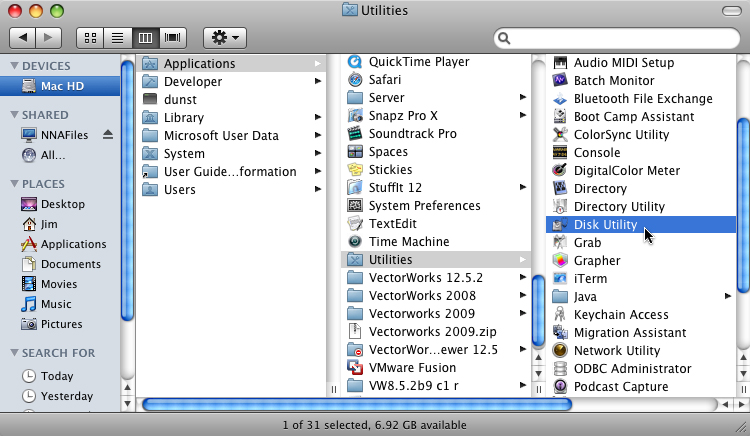Screen dimensions: 750x436
Task: Select the Safari application icon
Action: coord(354,80)
